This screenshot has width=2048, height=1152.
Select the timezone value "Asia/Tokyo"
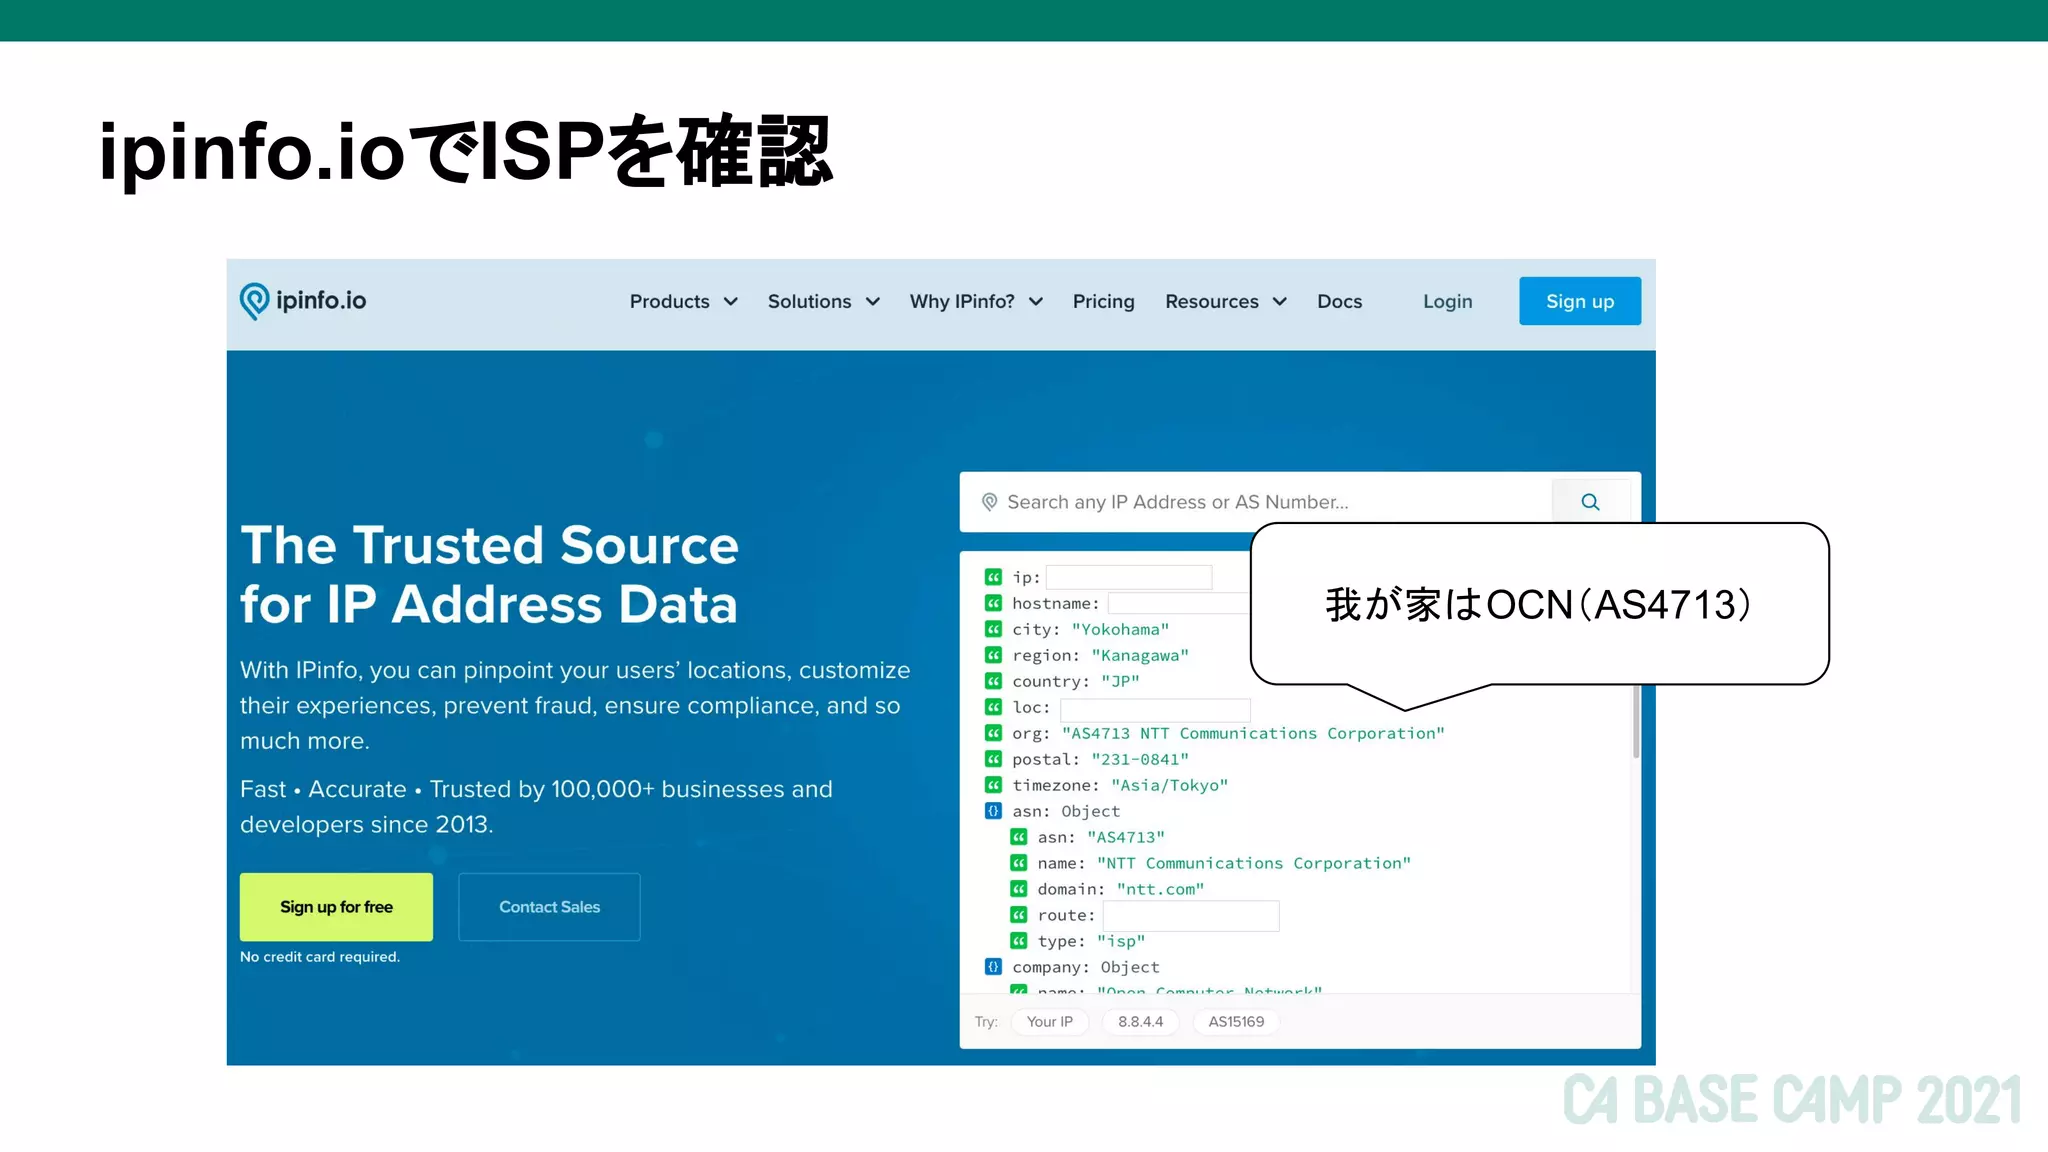pos(1169,785)
